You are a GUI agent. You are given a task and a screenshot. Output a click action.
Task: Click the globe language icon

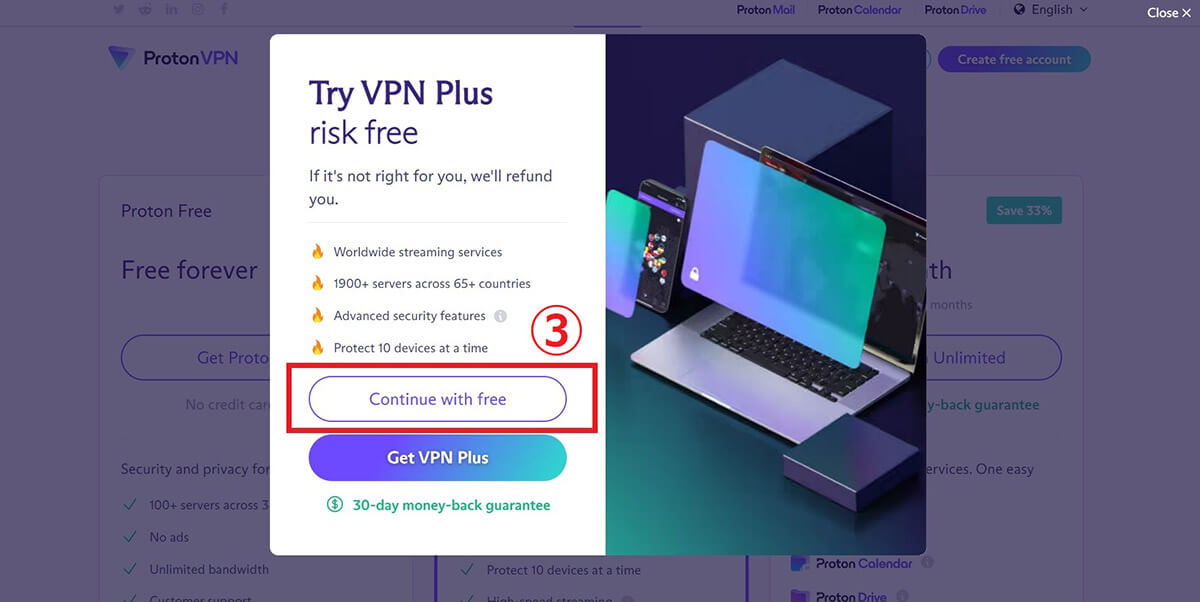pos(1019,10)
